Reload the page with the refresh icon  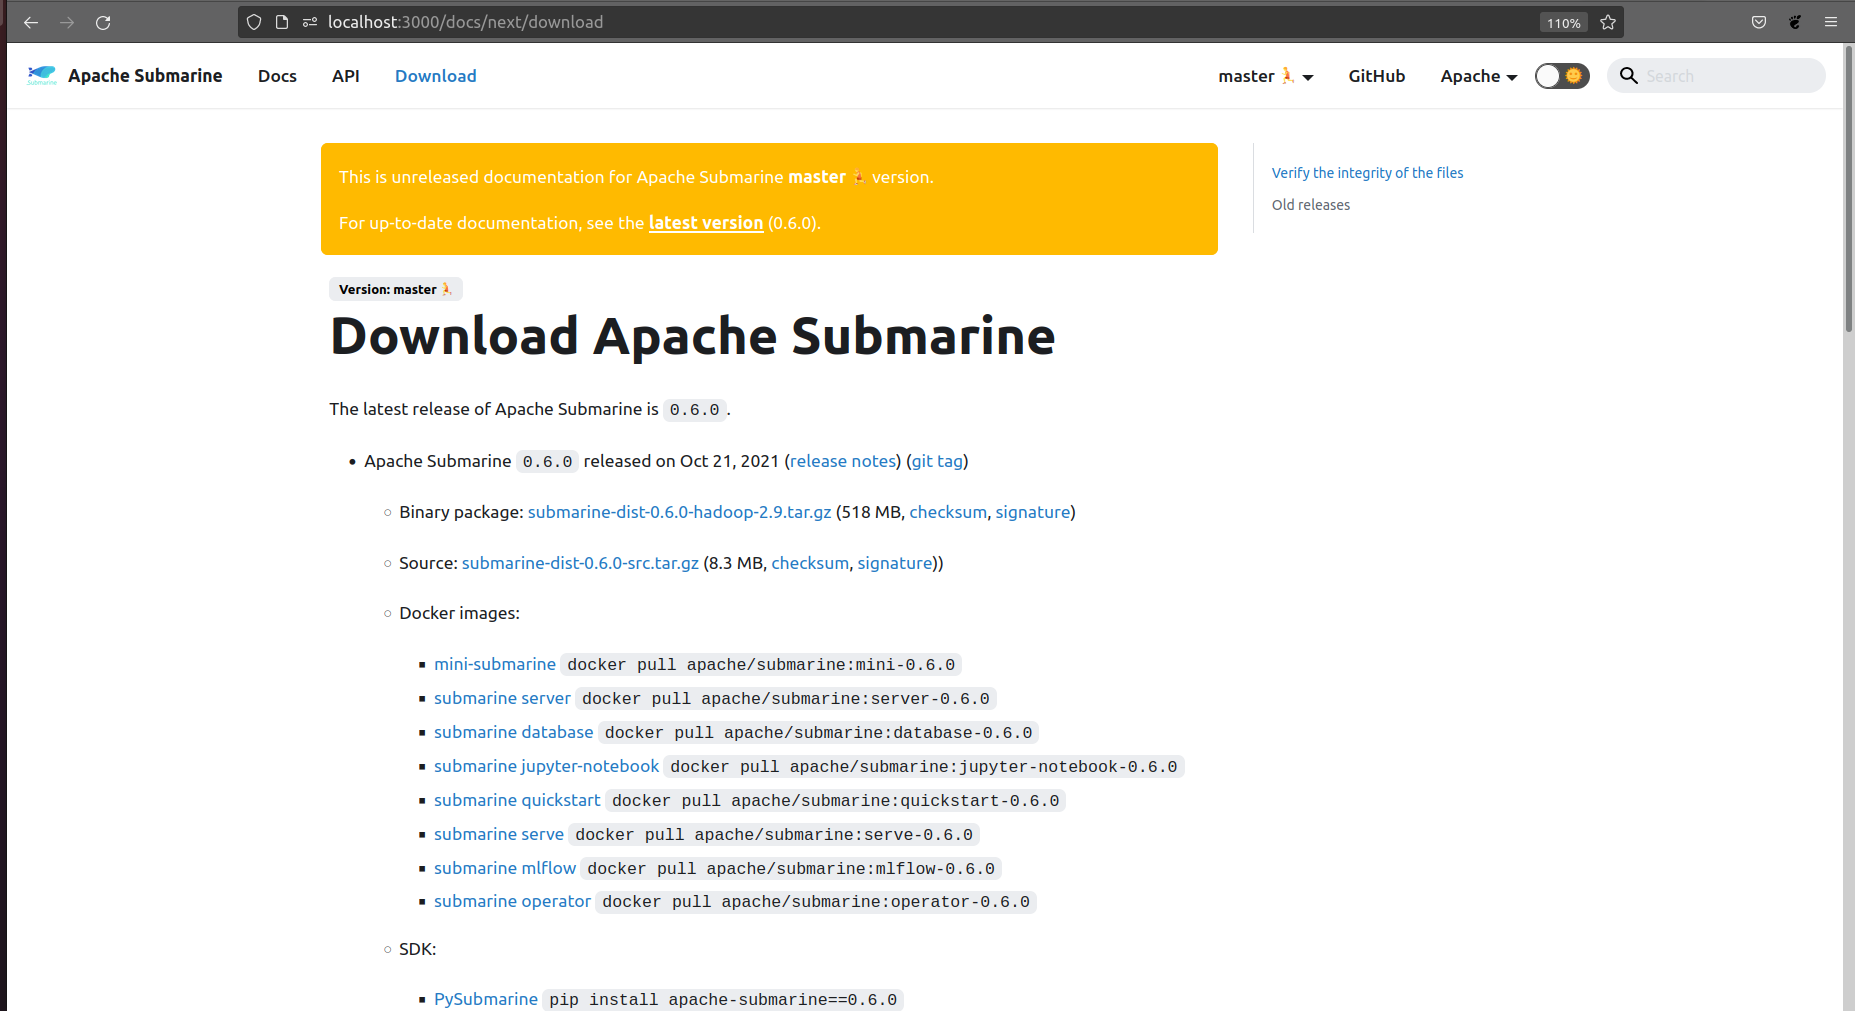(103, 22)
